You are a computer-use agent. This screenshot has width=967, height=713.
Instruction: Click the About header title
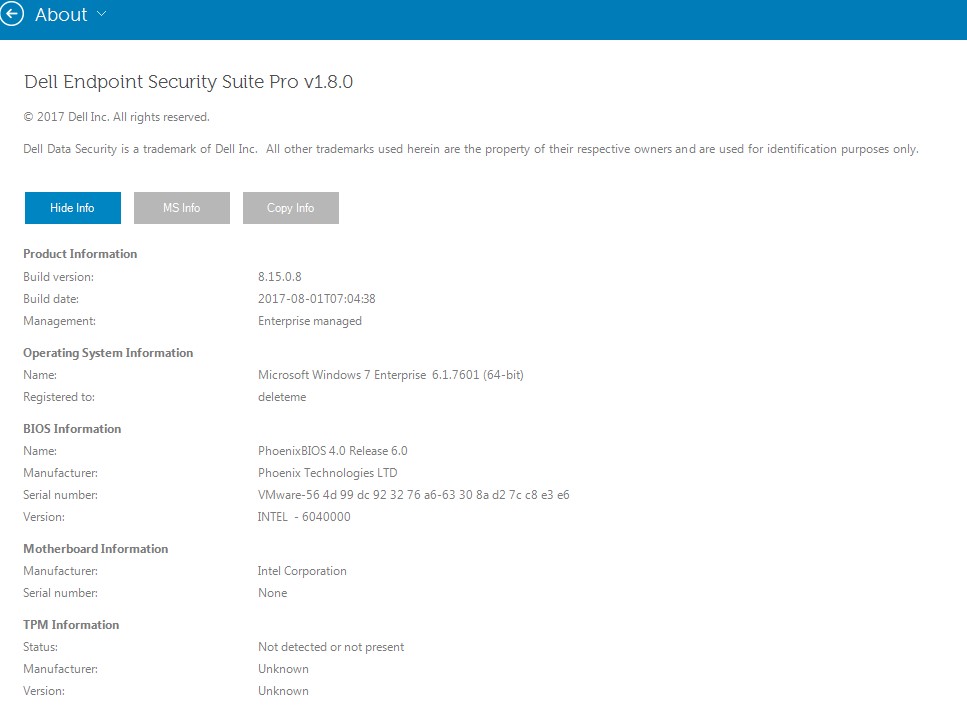click(x=61, y=15)
